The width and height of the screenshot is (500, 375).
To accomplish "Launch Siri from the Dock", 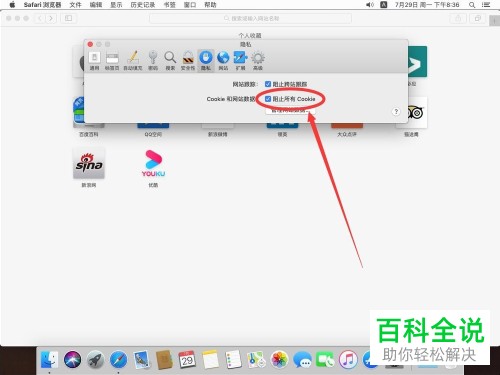I will 72,360.
